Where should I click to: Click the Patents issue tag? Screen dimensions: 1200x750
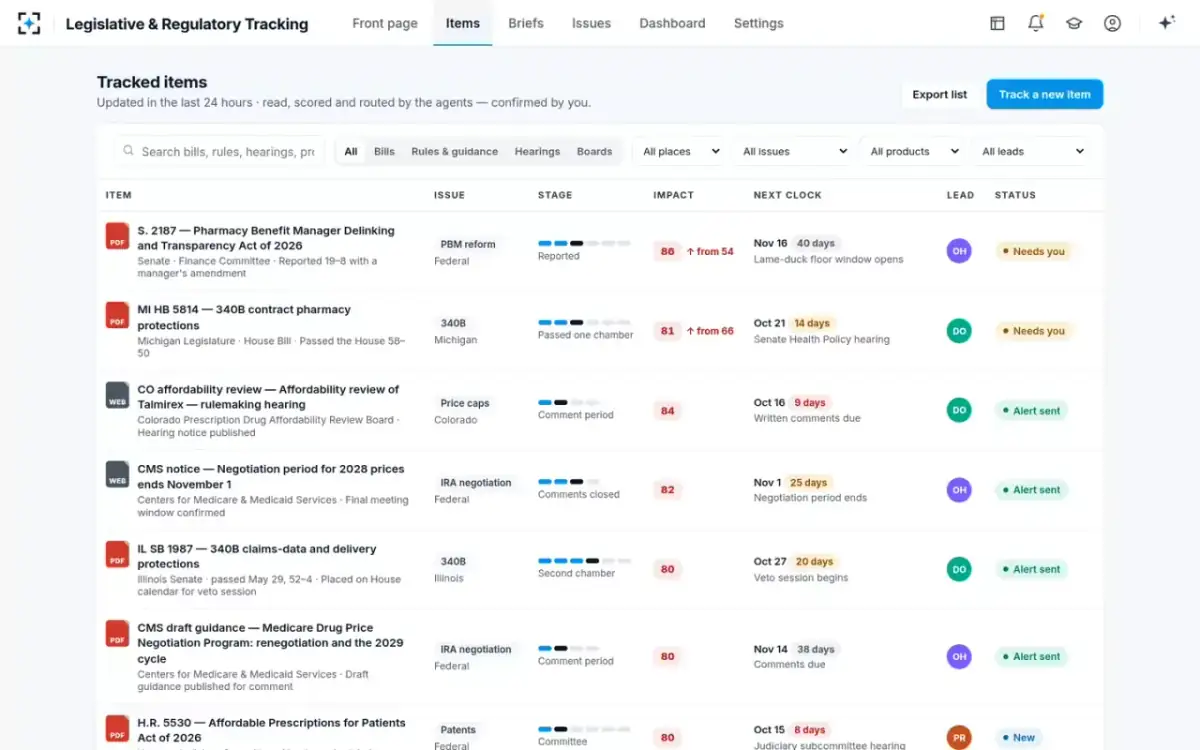click(458, 730)
